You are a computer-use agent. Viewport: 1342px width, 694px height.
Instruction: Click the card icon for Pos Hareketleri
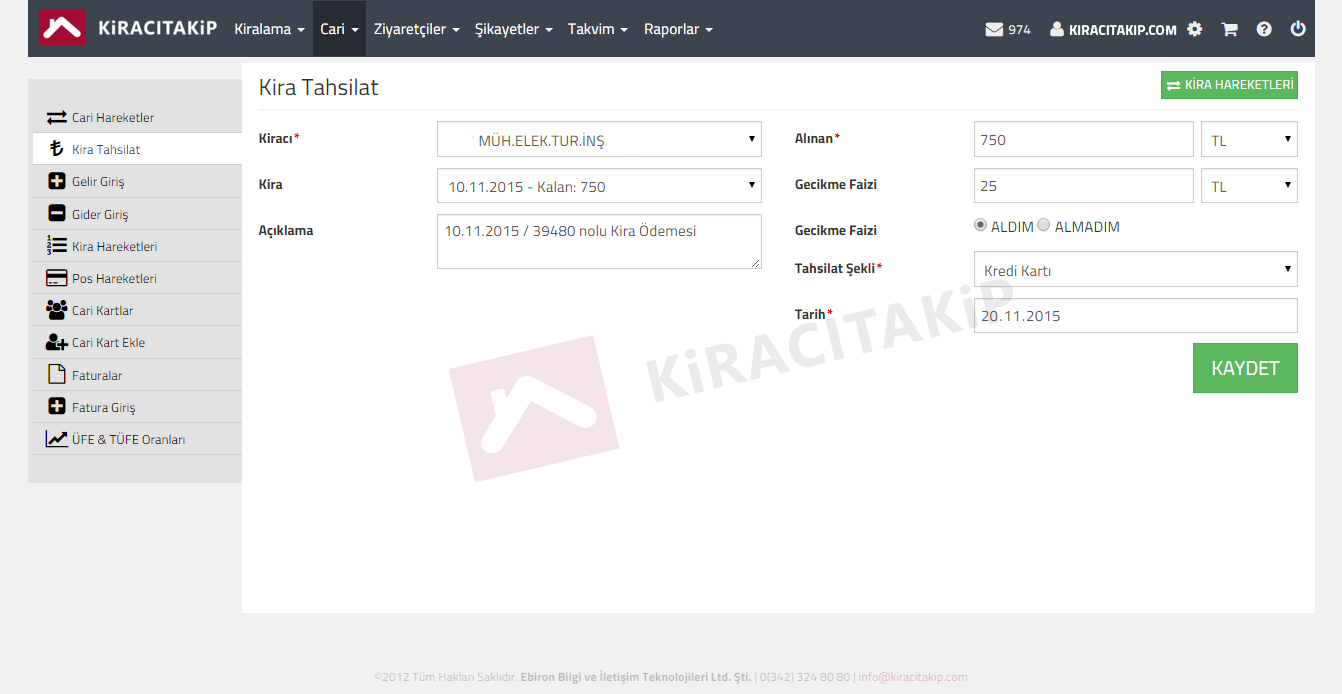pos(56,278)
